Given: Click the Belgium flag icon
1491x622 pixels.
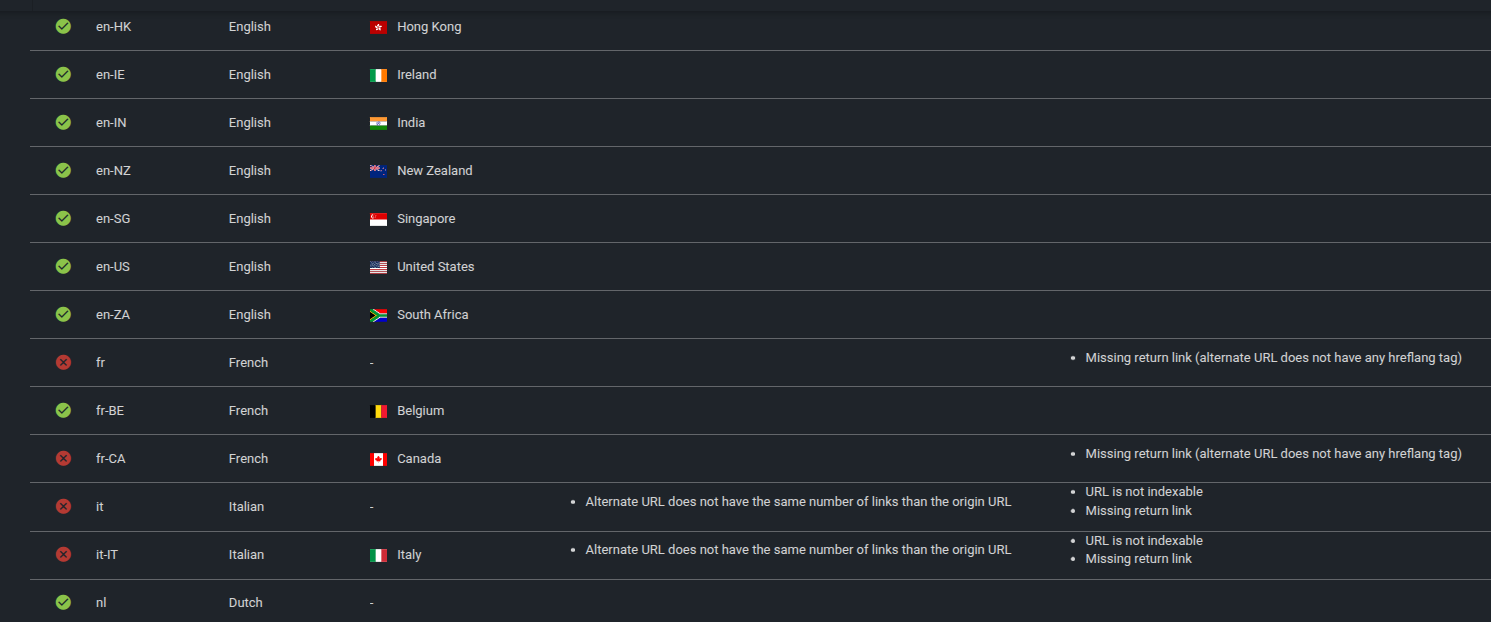Looking at the screenshot, I should point(378,411).
